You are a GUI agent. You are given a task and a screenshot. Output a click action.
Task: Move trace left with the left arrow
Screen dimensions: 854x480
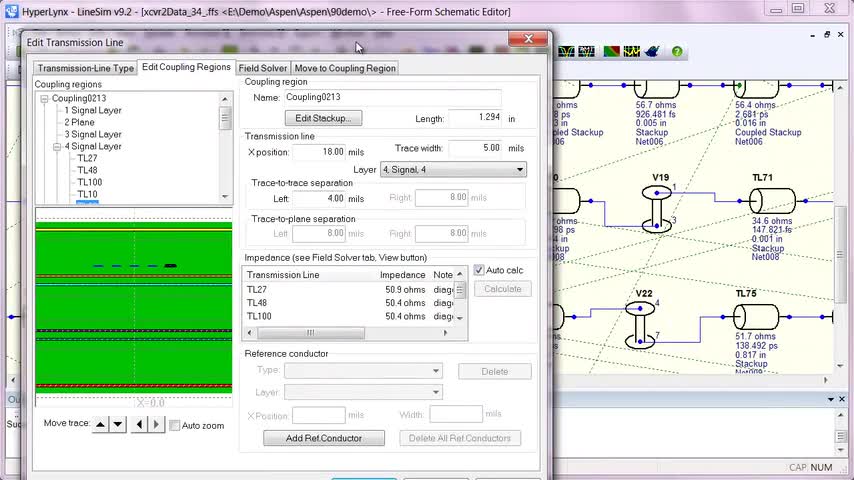tap(139, 425)
